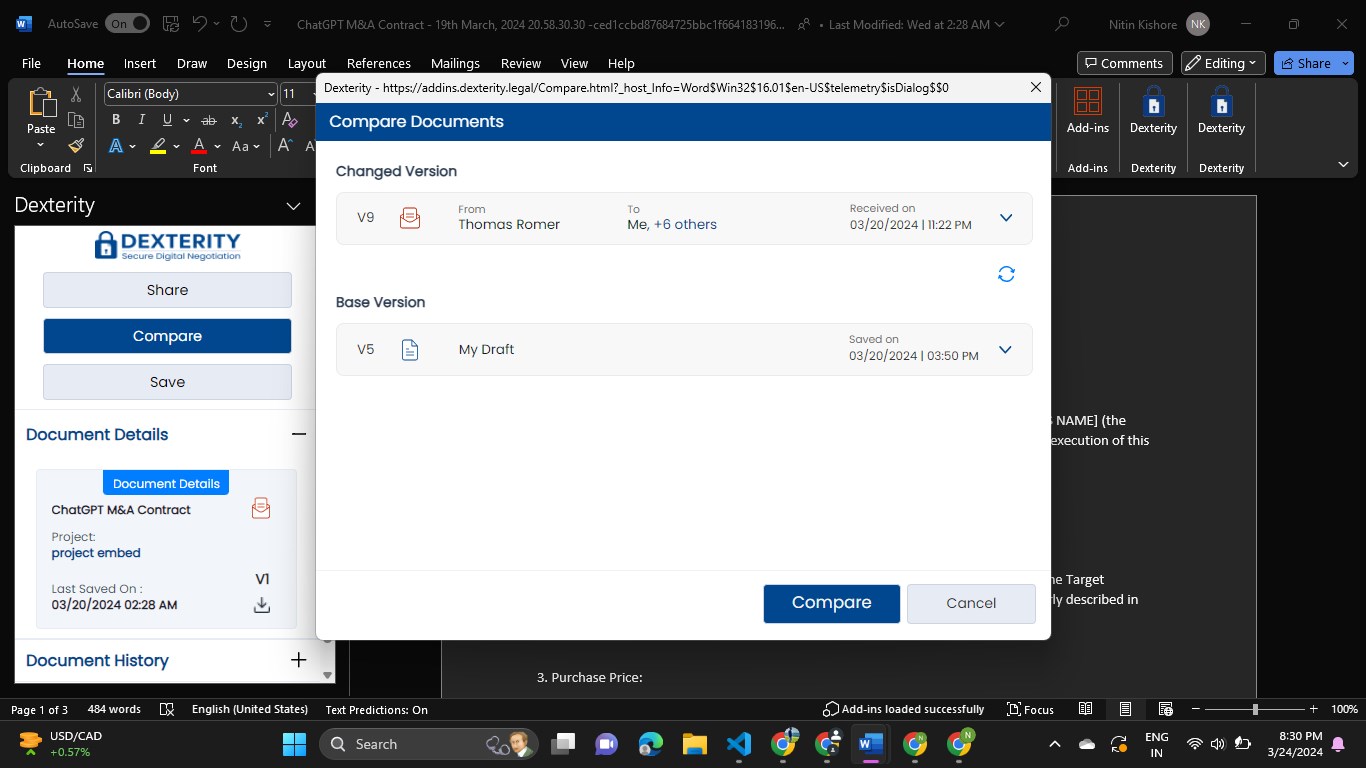1366x768 pixels.
Task: Click the refresh icon in Compare Documents
Action: coord(1006,274)
